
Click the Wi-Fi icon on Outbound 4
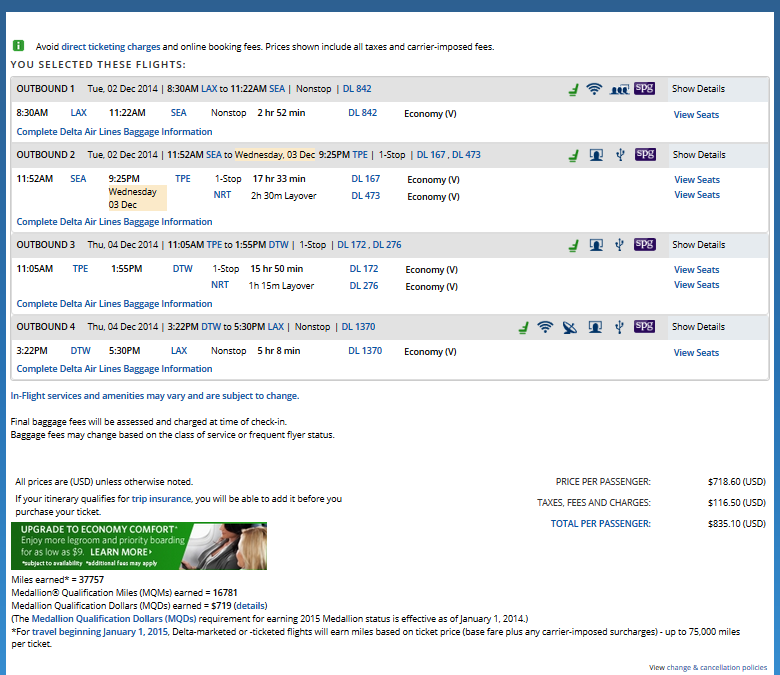[x=545, y=326]
